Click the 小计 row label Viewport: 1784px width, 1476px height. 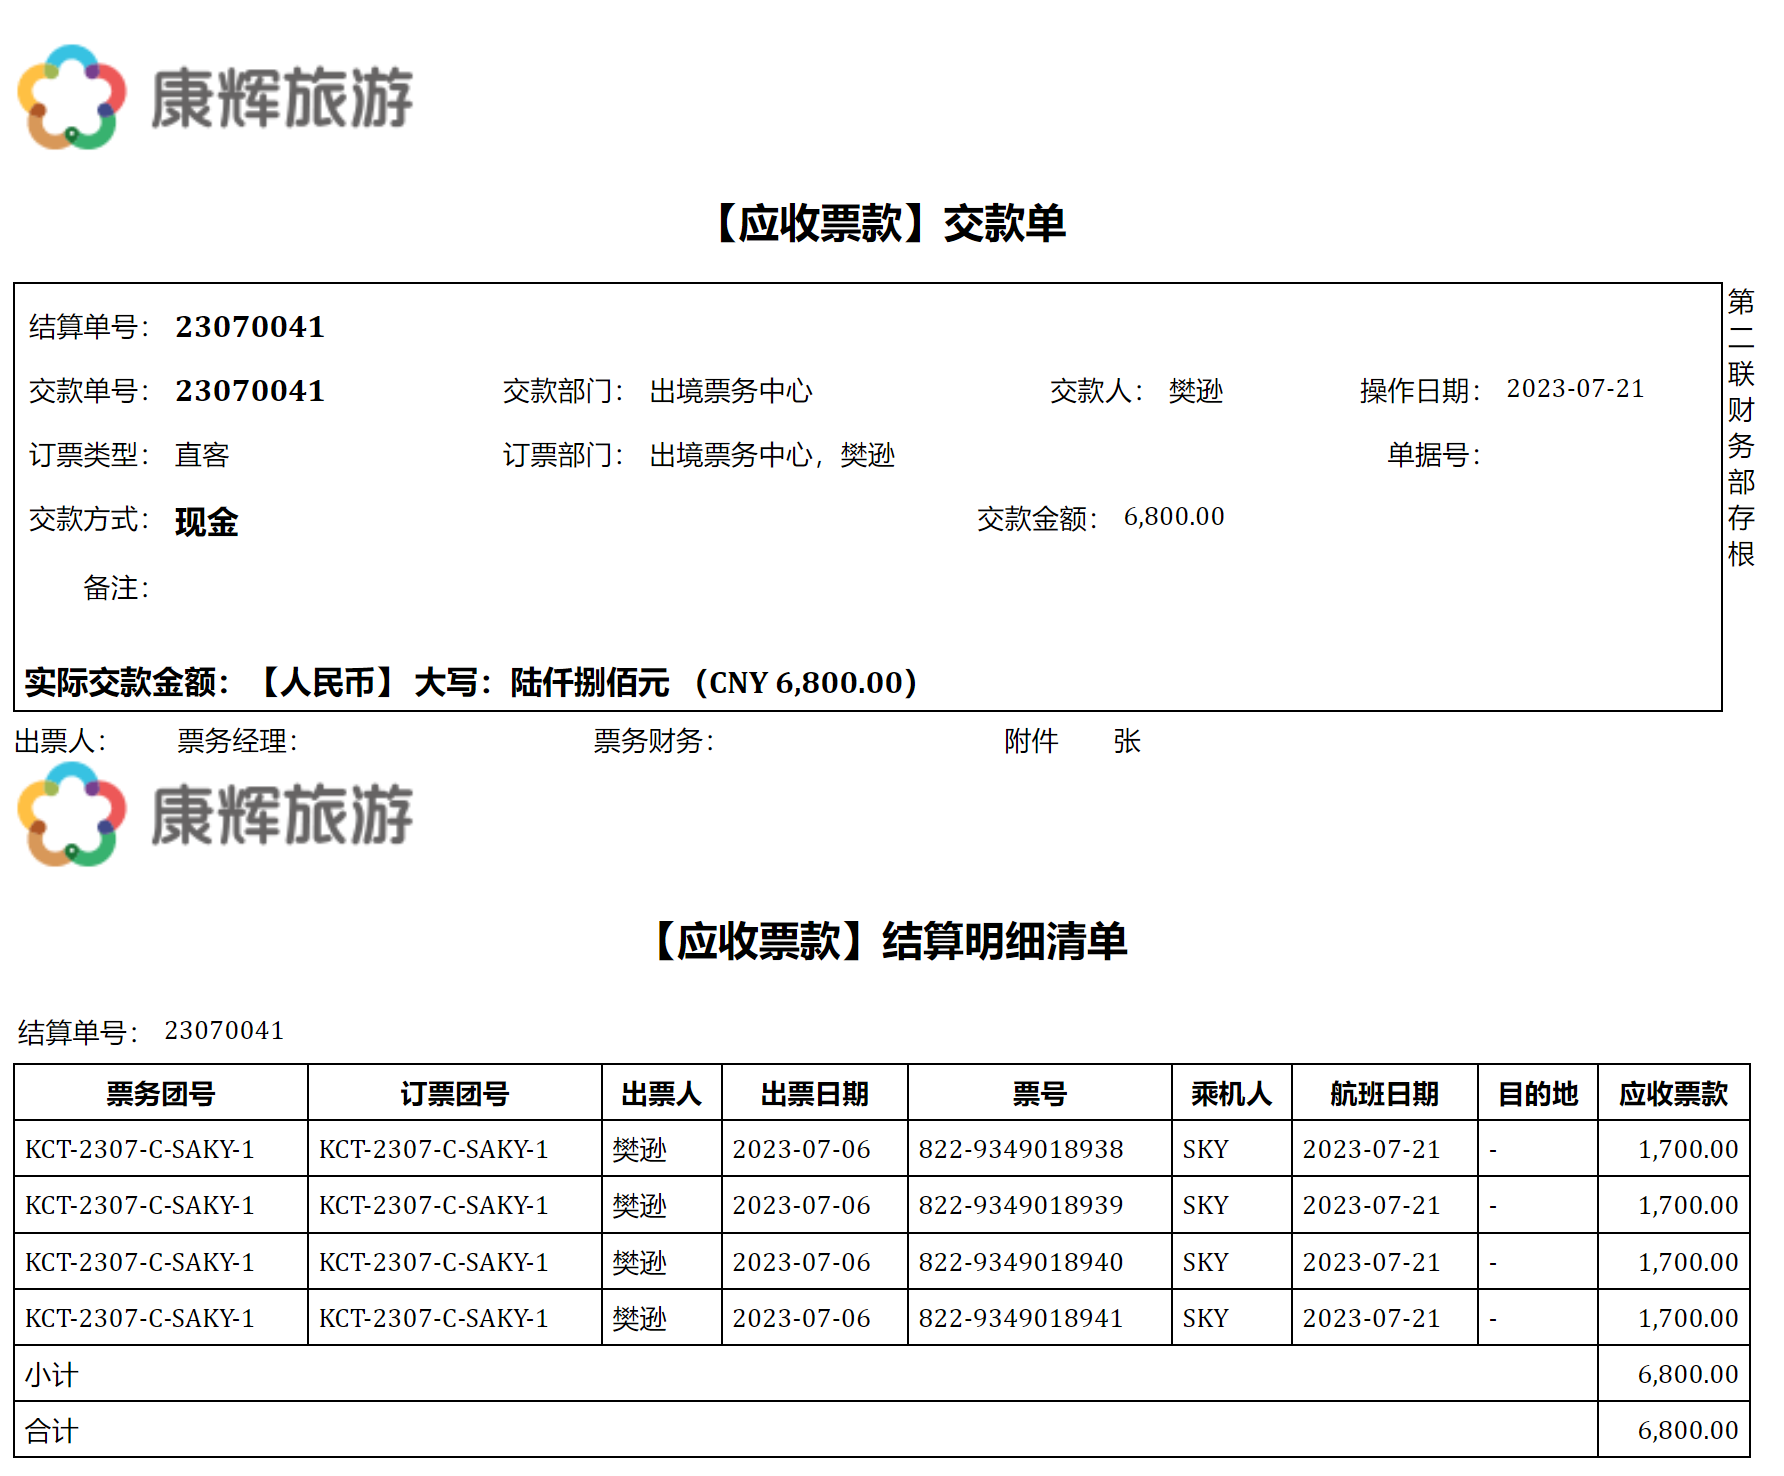51,1375
